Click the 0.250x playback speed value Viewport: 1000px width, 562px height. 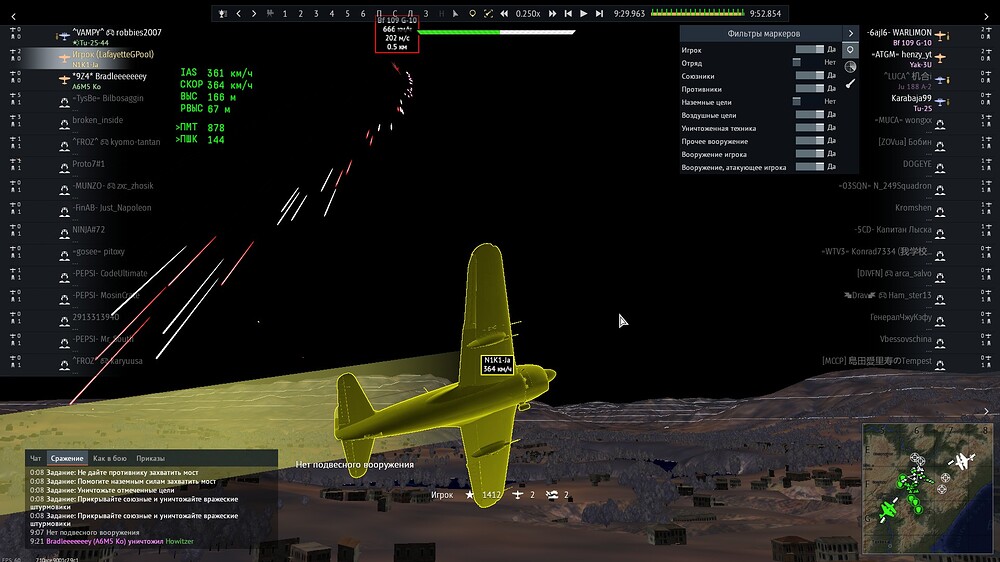tap(528, 13)
